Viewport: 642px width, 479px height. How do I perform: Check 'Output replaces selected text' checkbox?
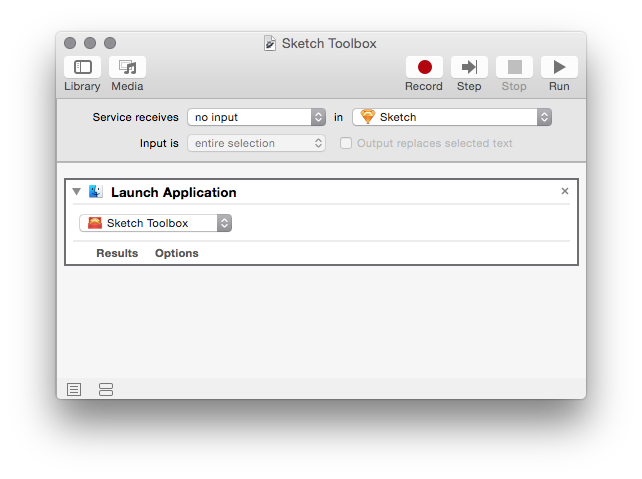[x=346, y=143]
